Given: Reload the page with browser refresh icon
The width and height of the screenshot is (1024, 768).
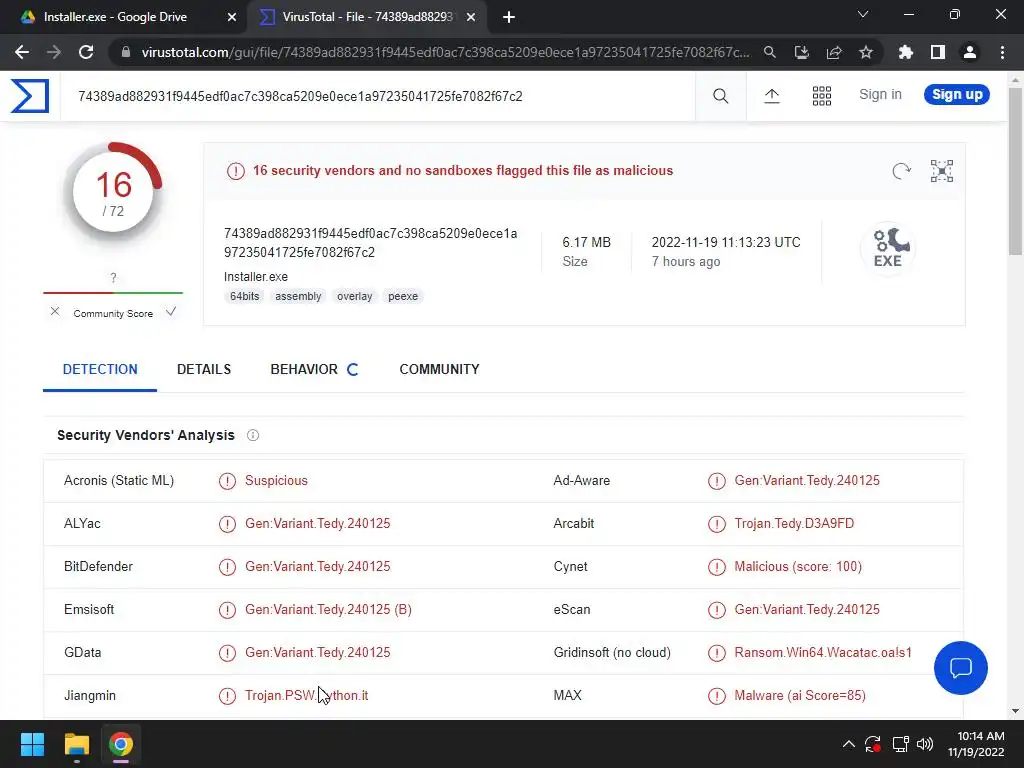Looking at the screenshot, I should tap(86, 52).
